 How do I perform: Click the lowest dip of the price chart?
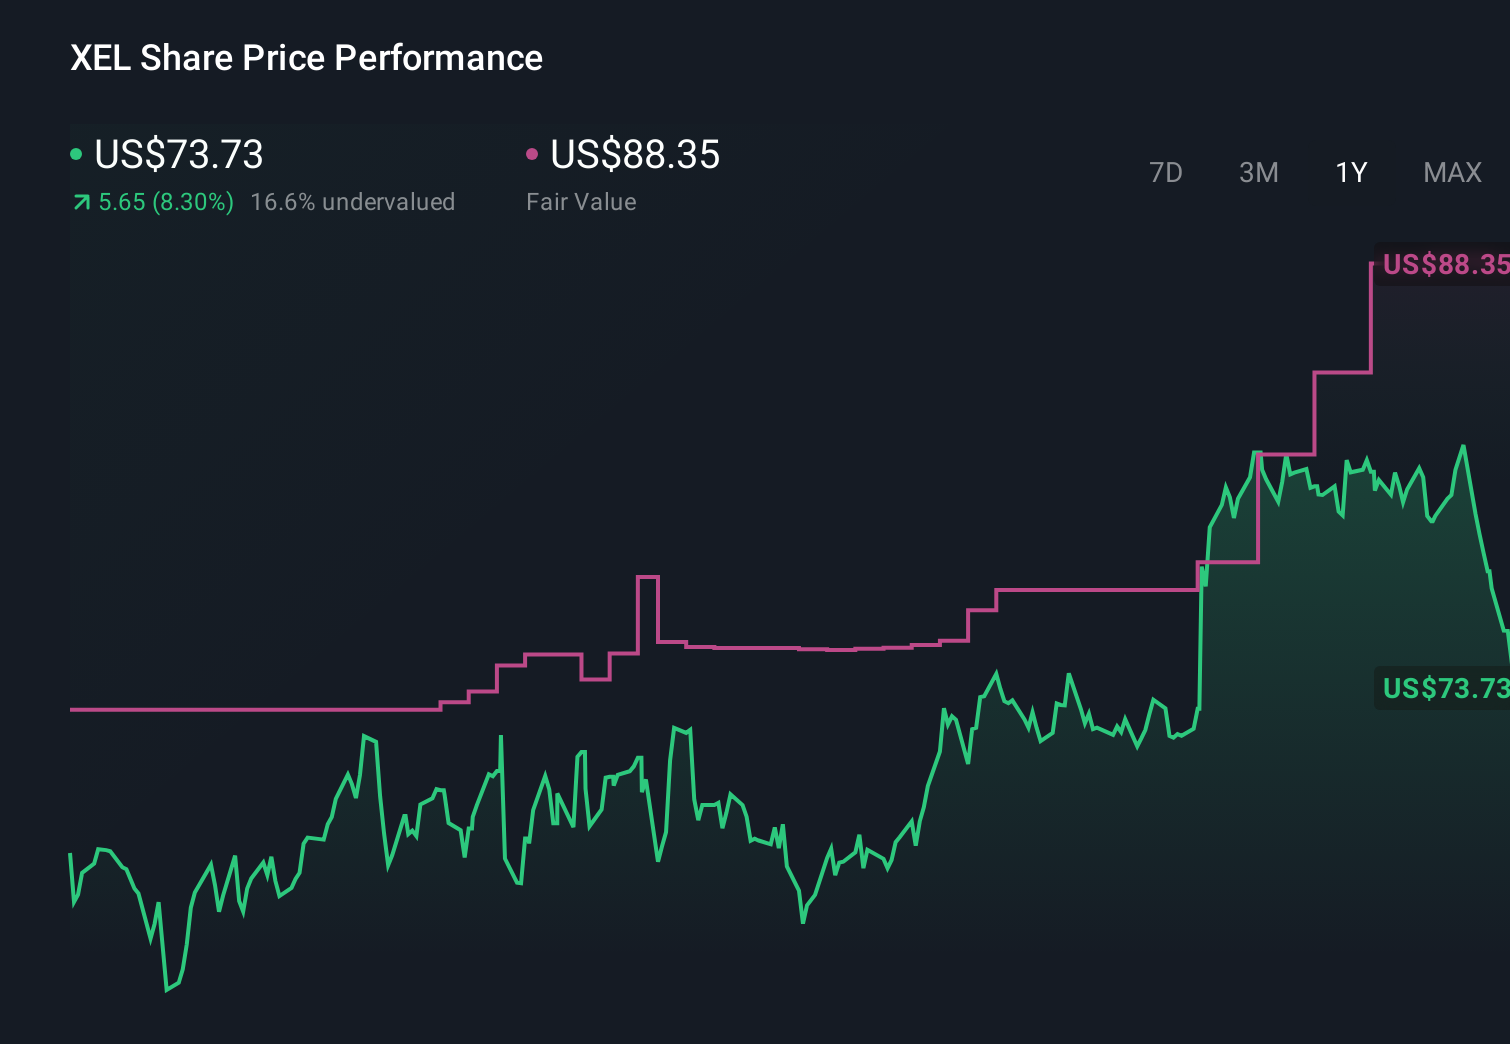click(x=167, y=991)
